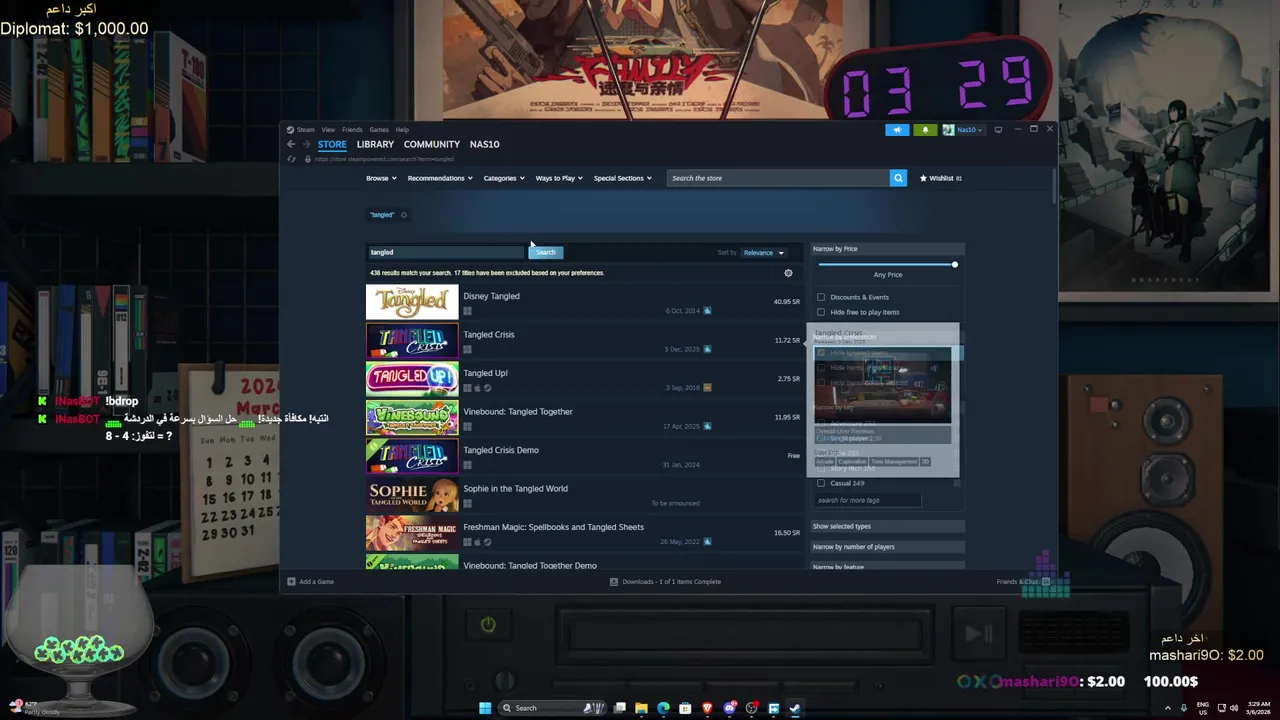Switch to the COMMUNITY tab

tap(432, 144)
